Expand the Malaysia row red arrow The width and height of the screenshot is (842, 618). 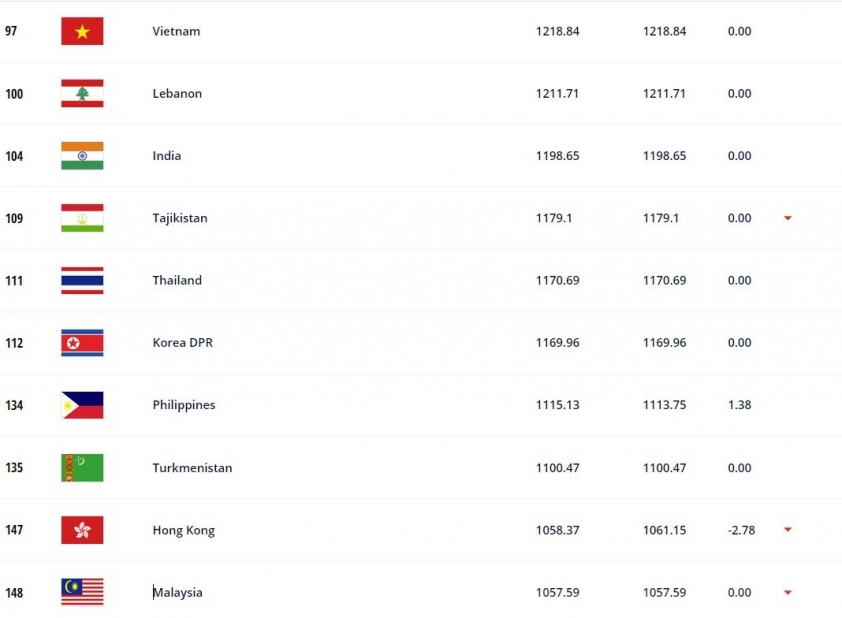coord(788,592)
